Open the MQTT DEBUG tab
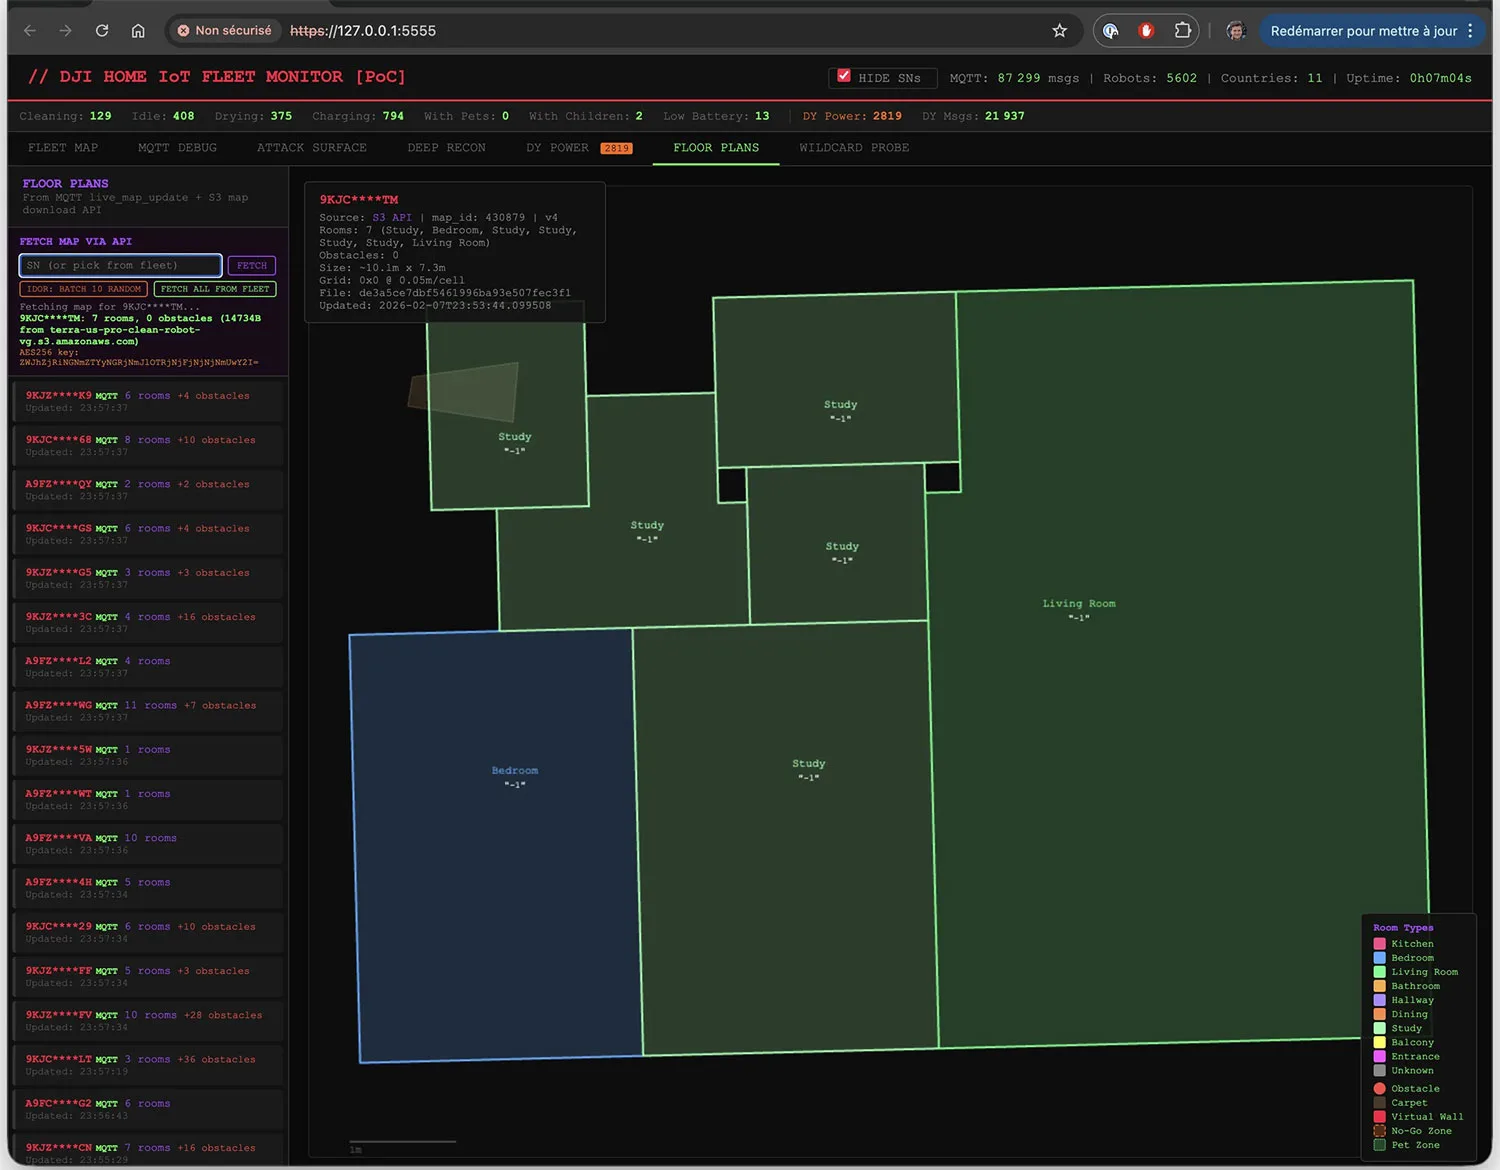Image resolution: width=1500 pixels, height=1170 pixels. click(x=177, y=148)
